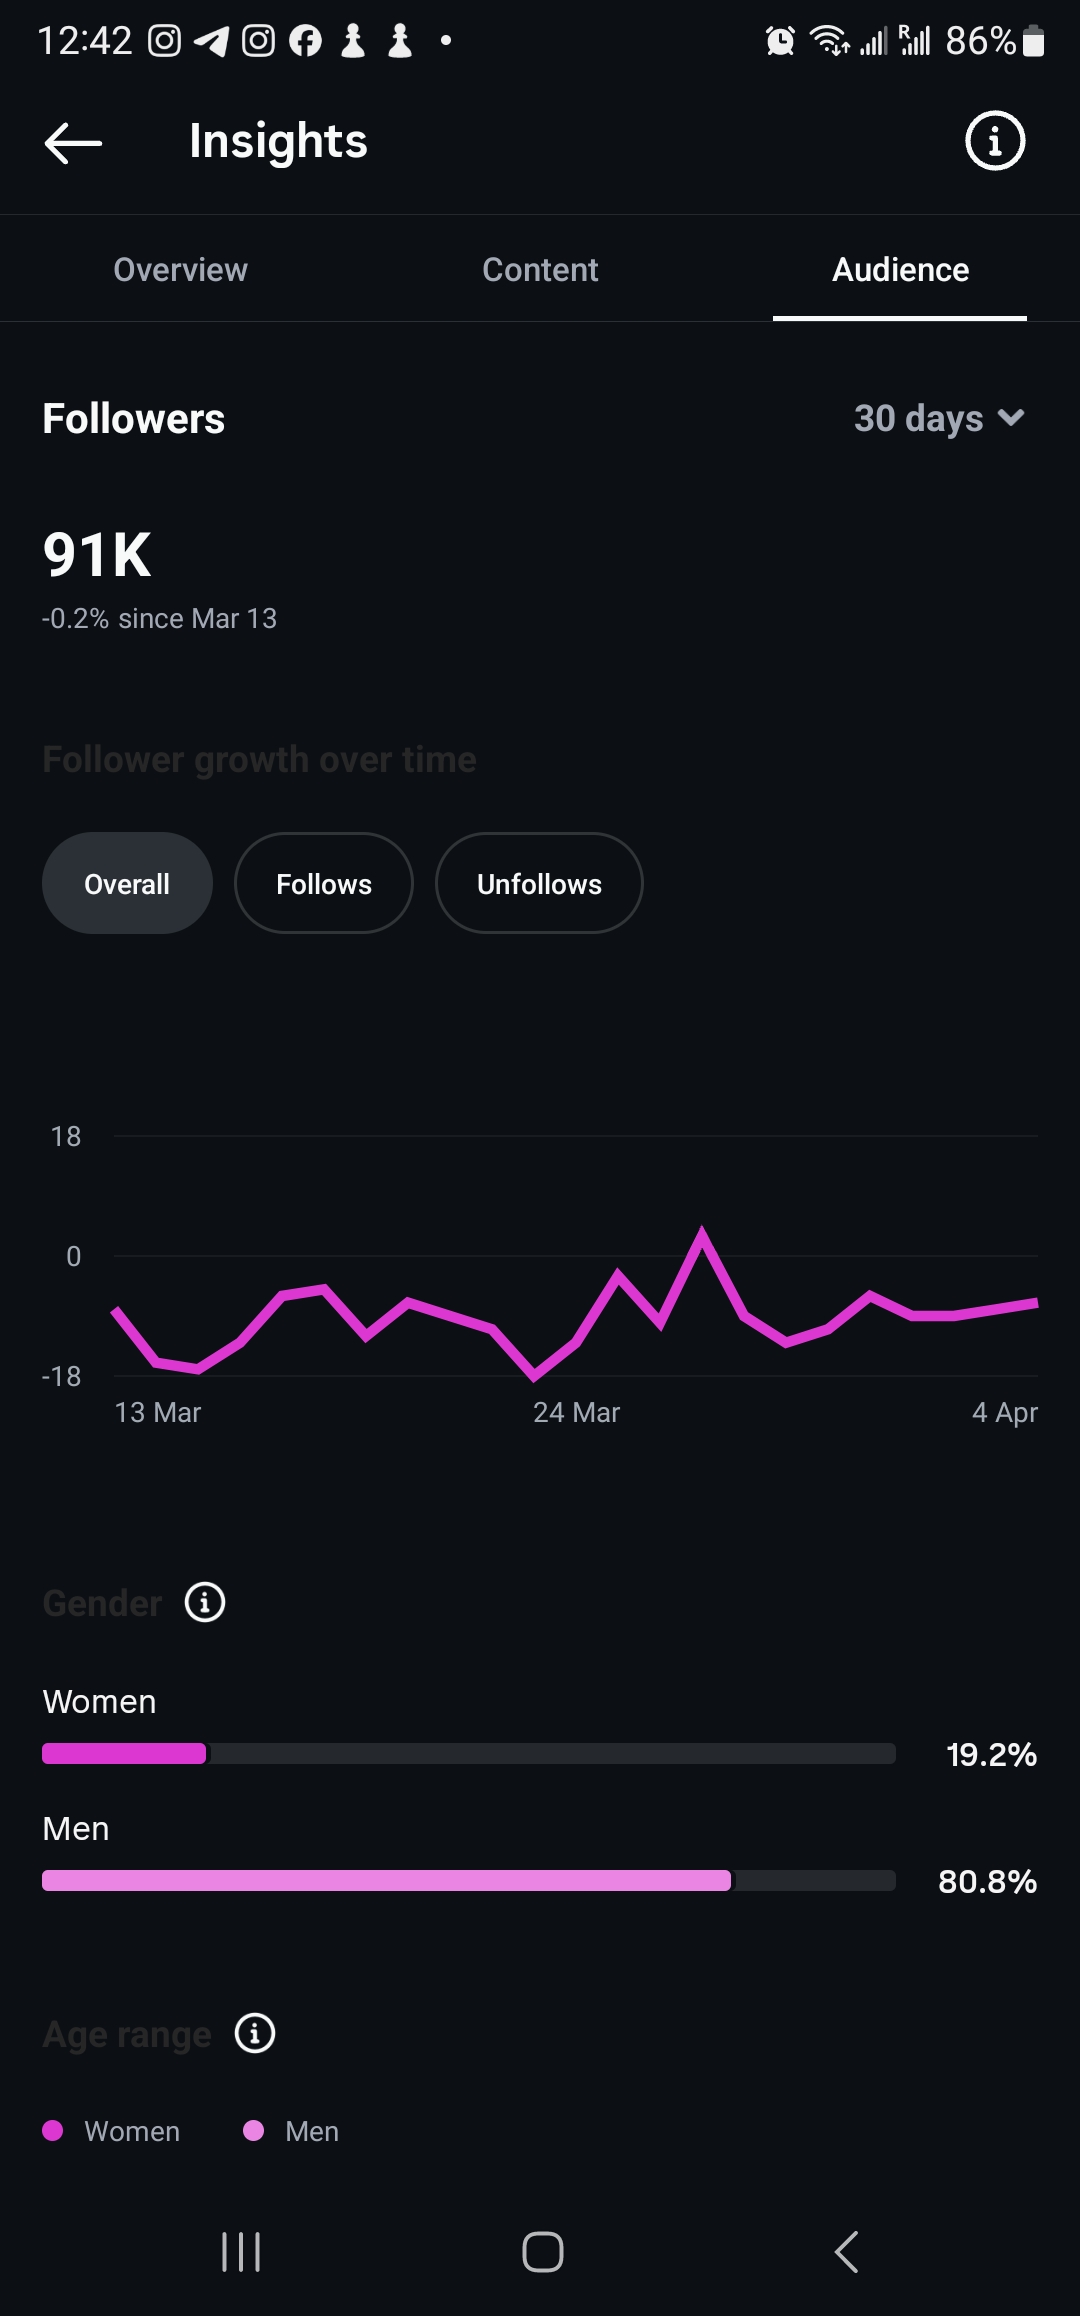The width and height of the screenshot is (1080, 2316).
Task: Tap the Audience tab
Action: point(900,270)
